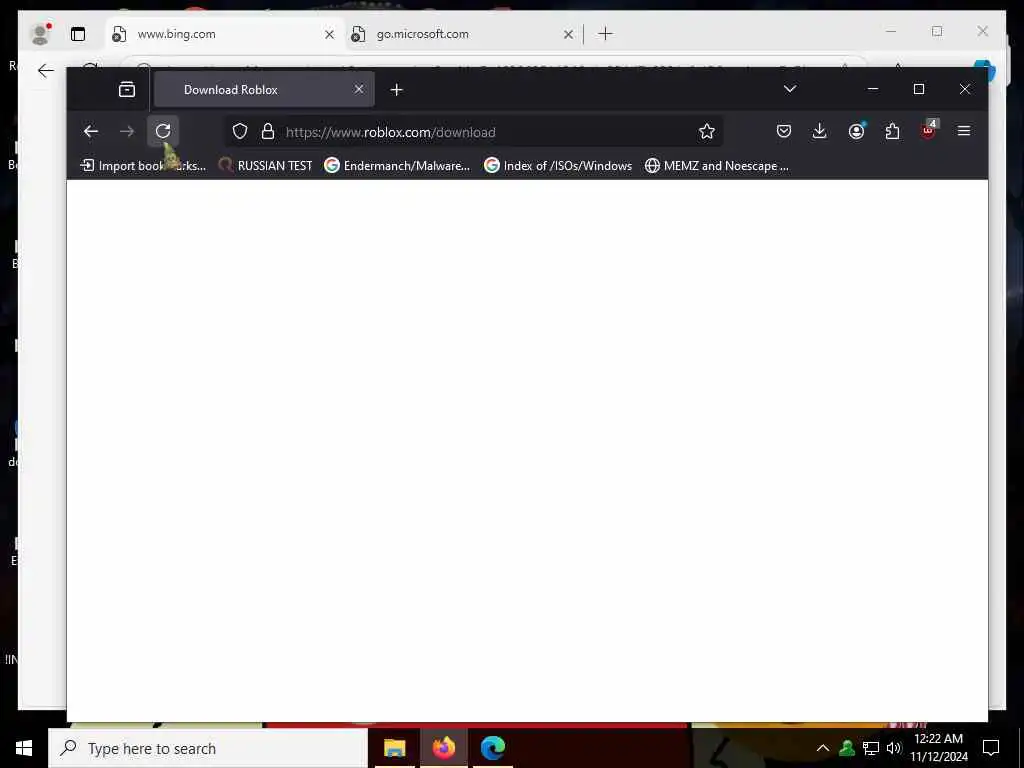Open Firefox hamburger application menu

(964, 131)
